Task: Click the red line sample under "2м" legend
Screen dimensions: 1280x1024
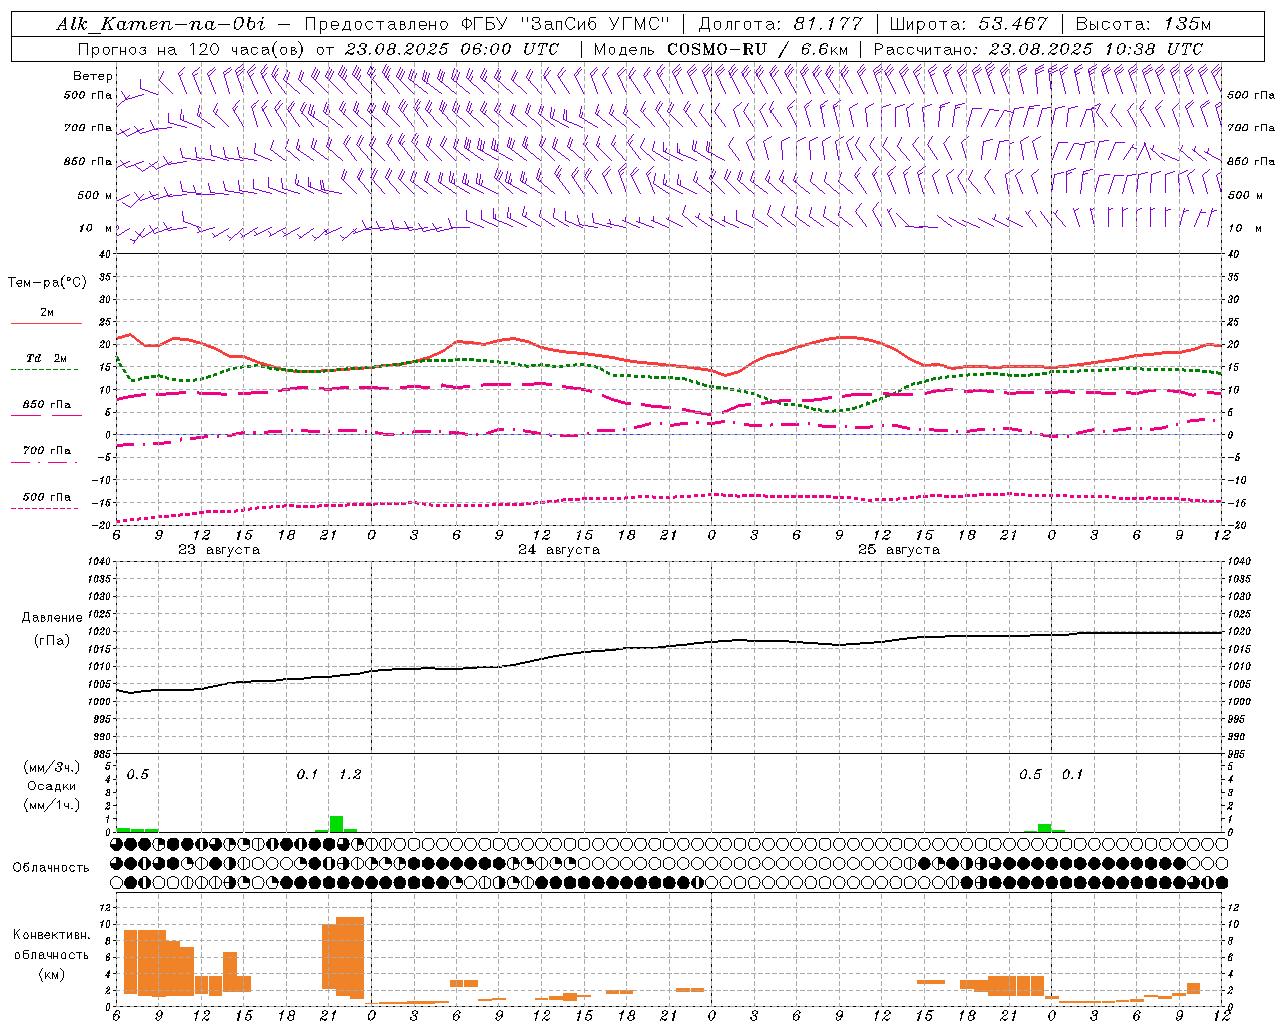Action: [x=46, y=323]
